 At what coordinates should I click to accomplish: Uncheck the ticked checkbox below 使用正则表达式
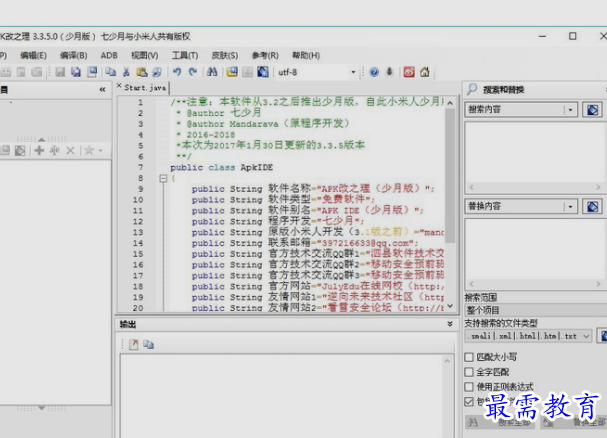pos(469,402)
